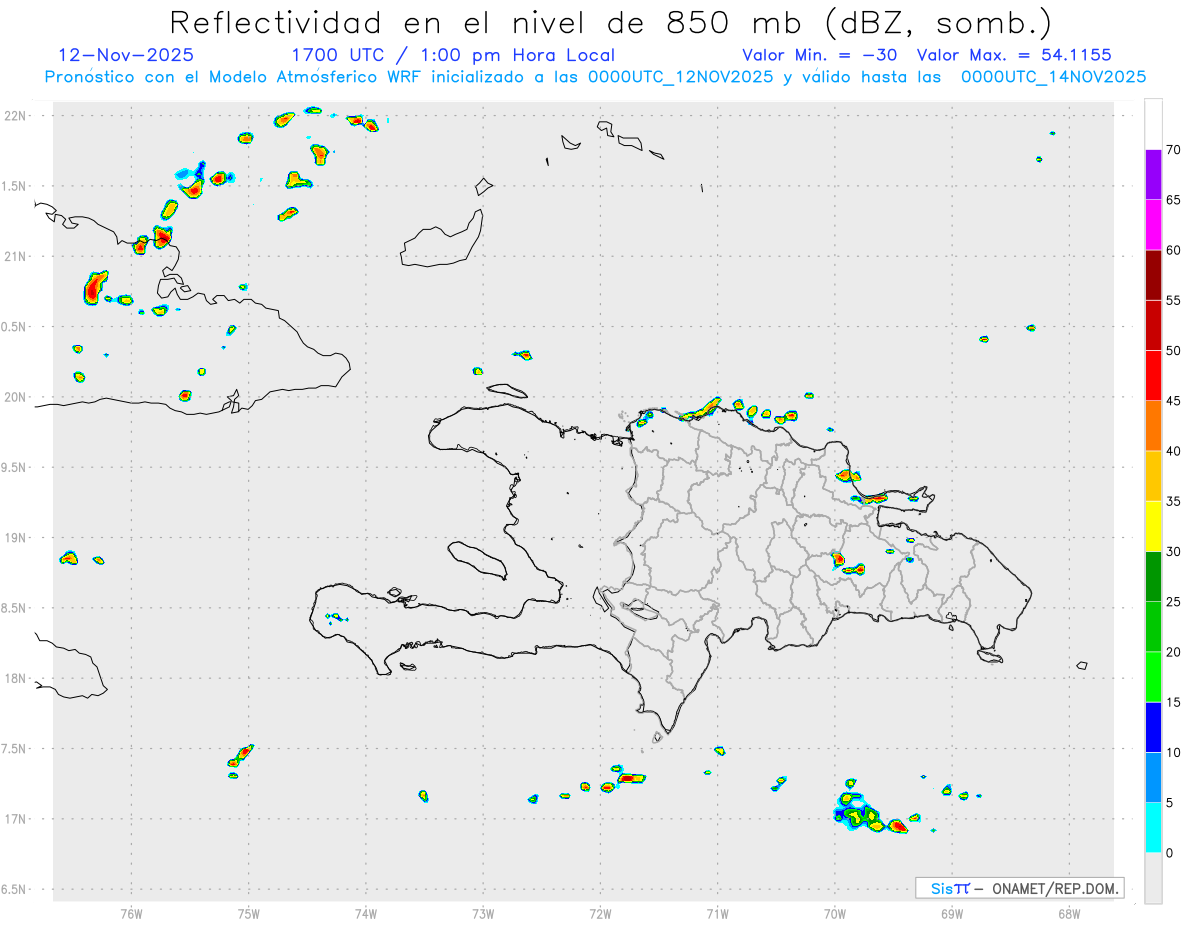Screen dimensions: 1200x927
Task: Click the colorbar value label '25'
Action: pyautogui.click(x=1174, y=602)
